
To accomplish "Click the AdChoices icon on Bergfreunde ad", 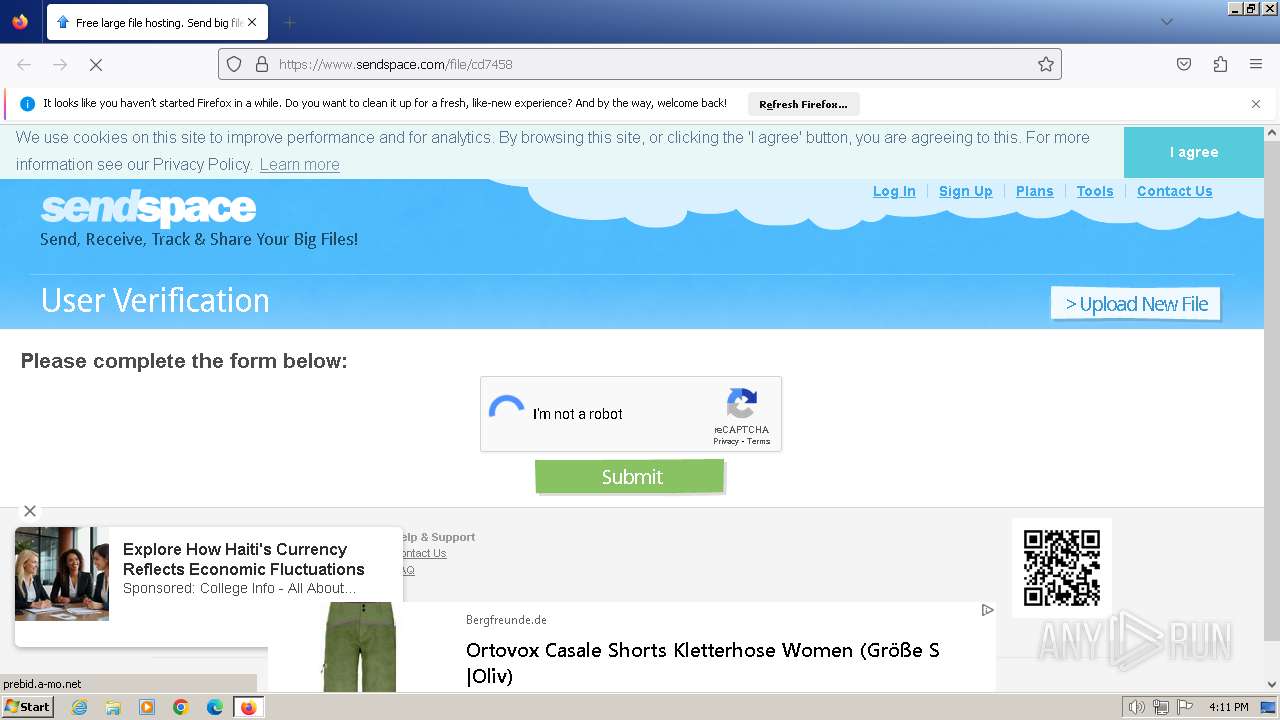I will [x=987, y=610].
